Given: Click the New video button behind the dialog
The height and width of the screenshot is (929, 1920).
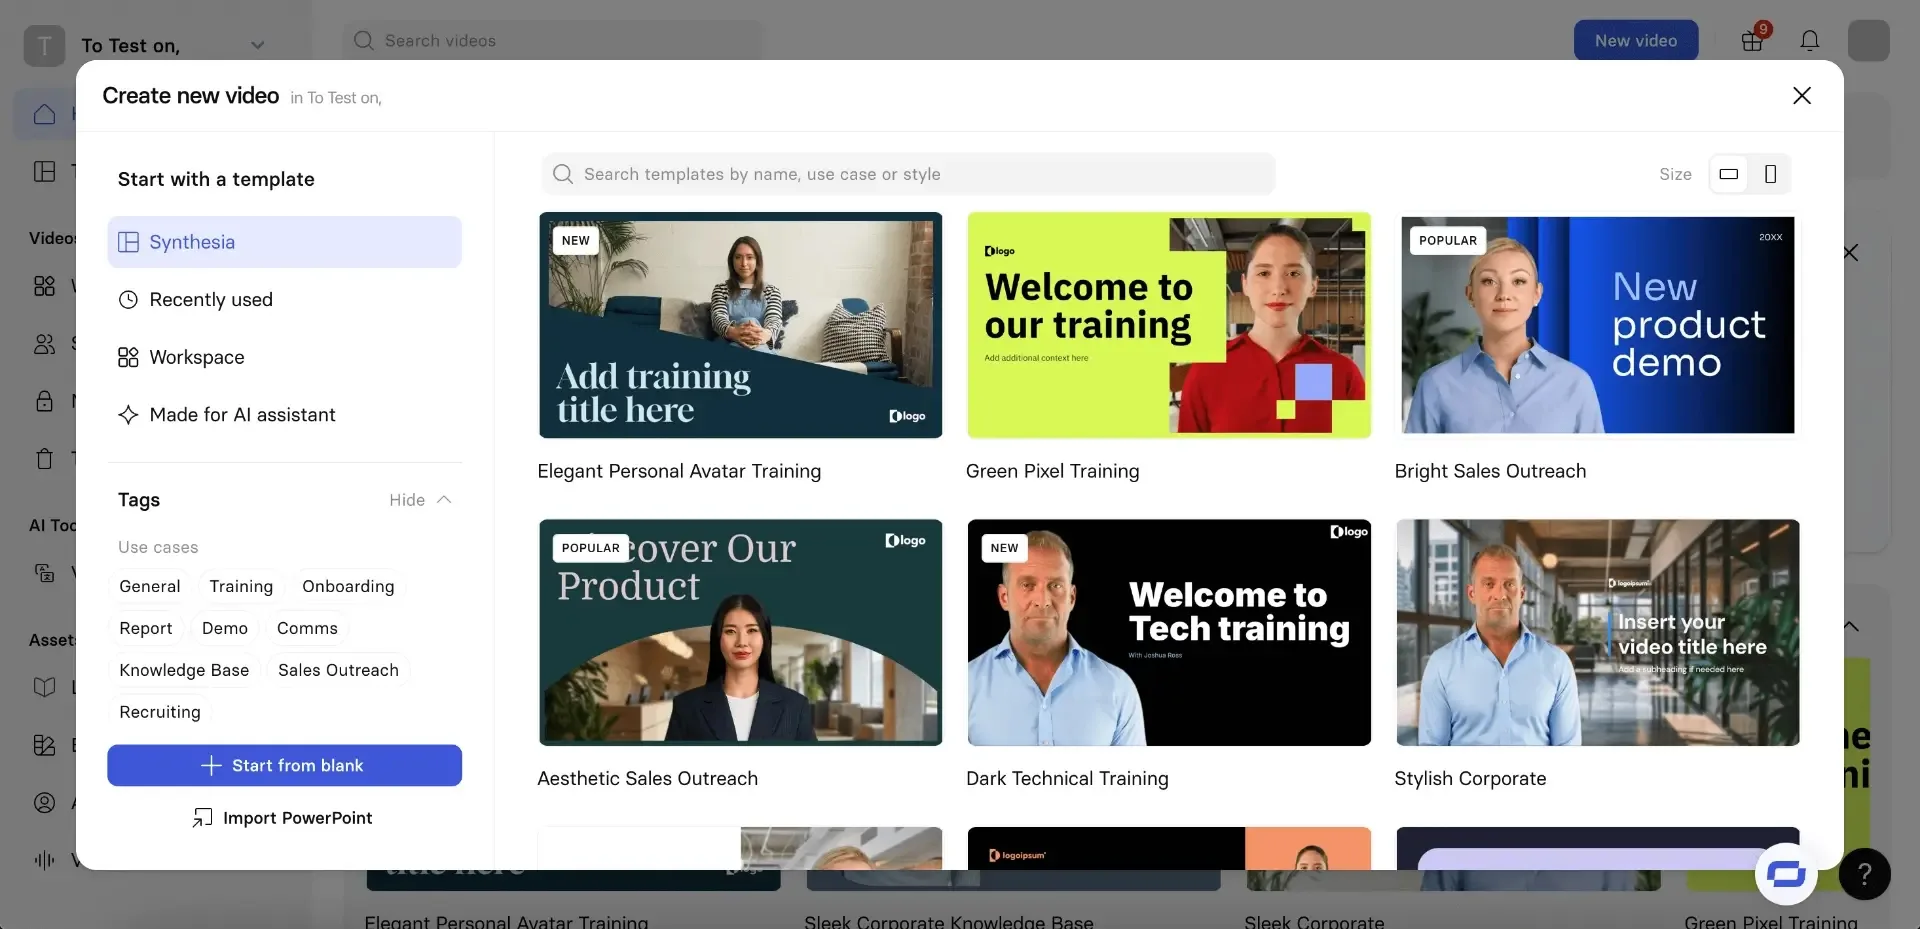Looking at the screenshot, I should tap(1636, 40).
